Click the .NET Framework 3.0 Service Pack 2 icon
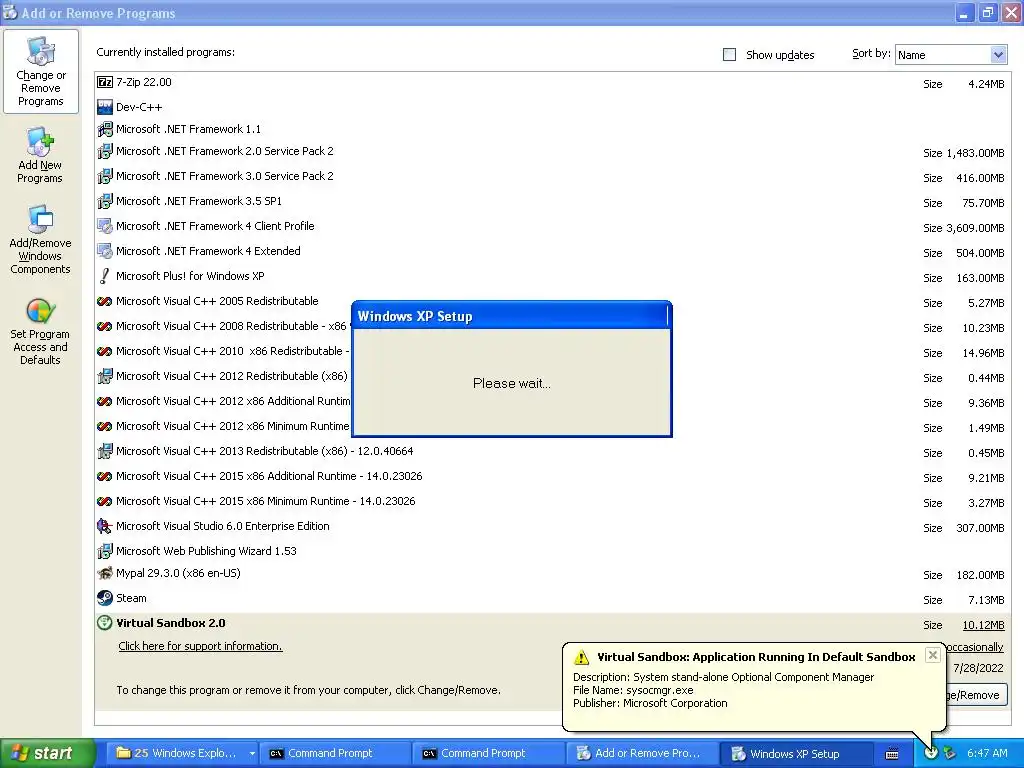The height and width of the screenshot is (768, 1024). [x=104, y=176]
